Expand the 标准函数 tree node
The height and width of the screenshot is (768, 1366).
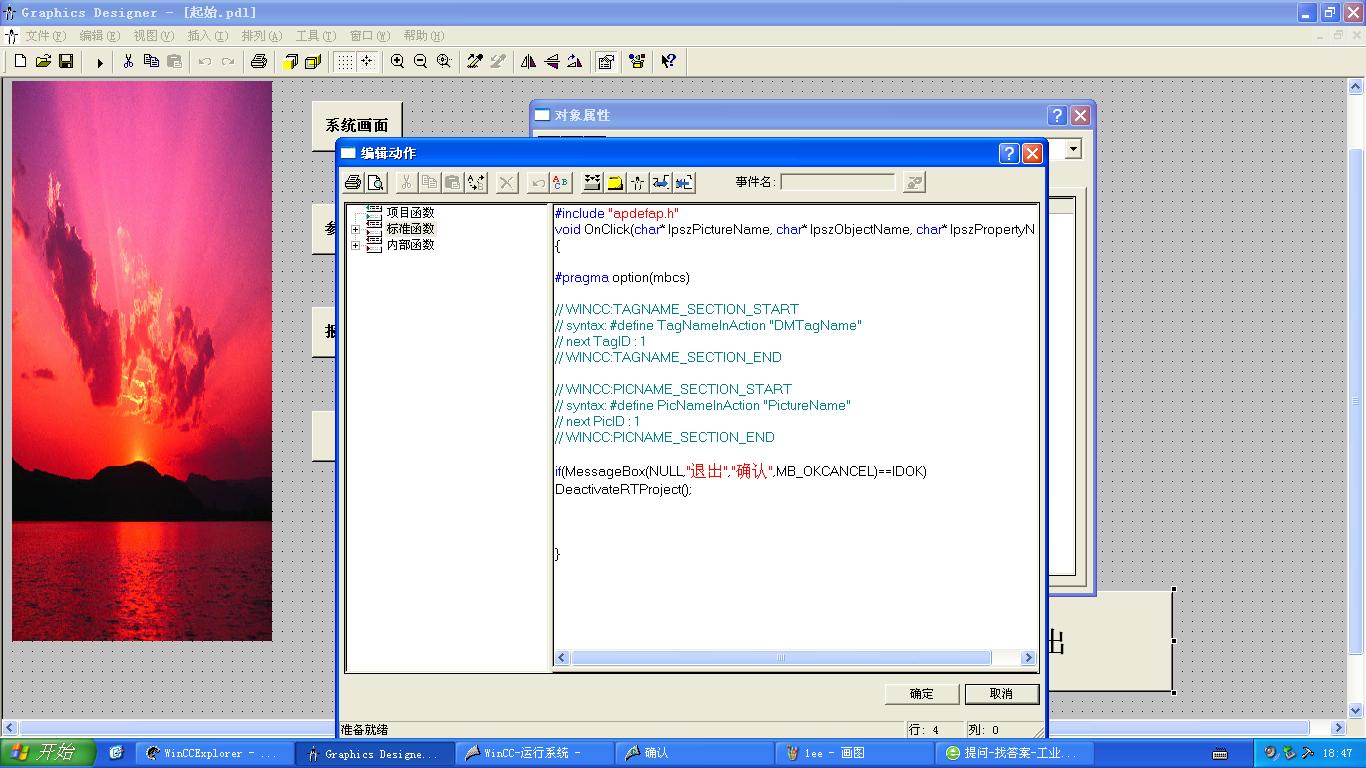[x=355, y=229]
